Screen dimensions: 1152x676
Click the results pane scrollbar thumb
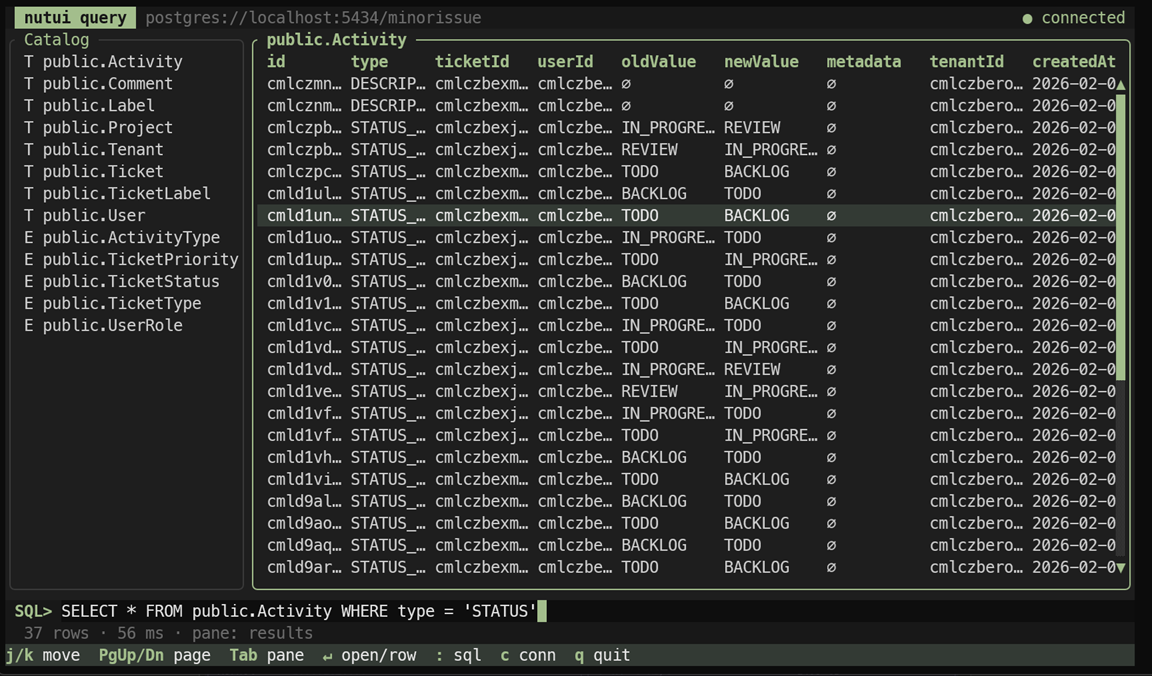pos(1120,237)
